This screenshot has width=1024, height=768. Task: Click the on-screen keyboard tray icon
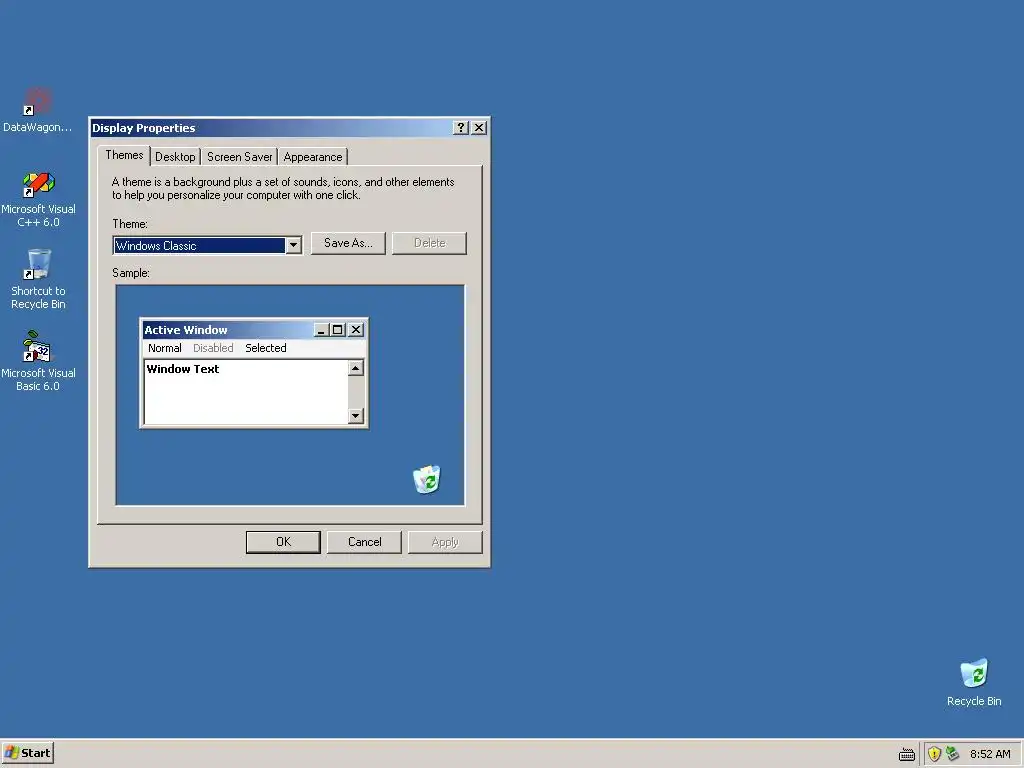906,754
